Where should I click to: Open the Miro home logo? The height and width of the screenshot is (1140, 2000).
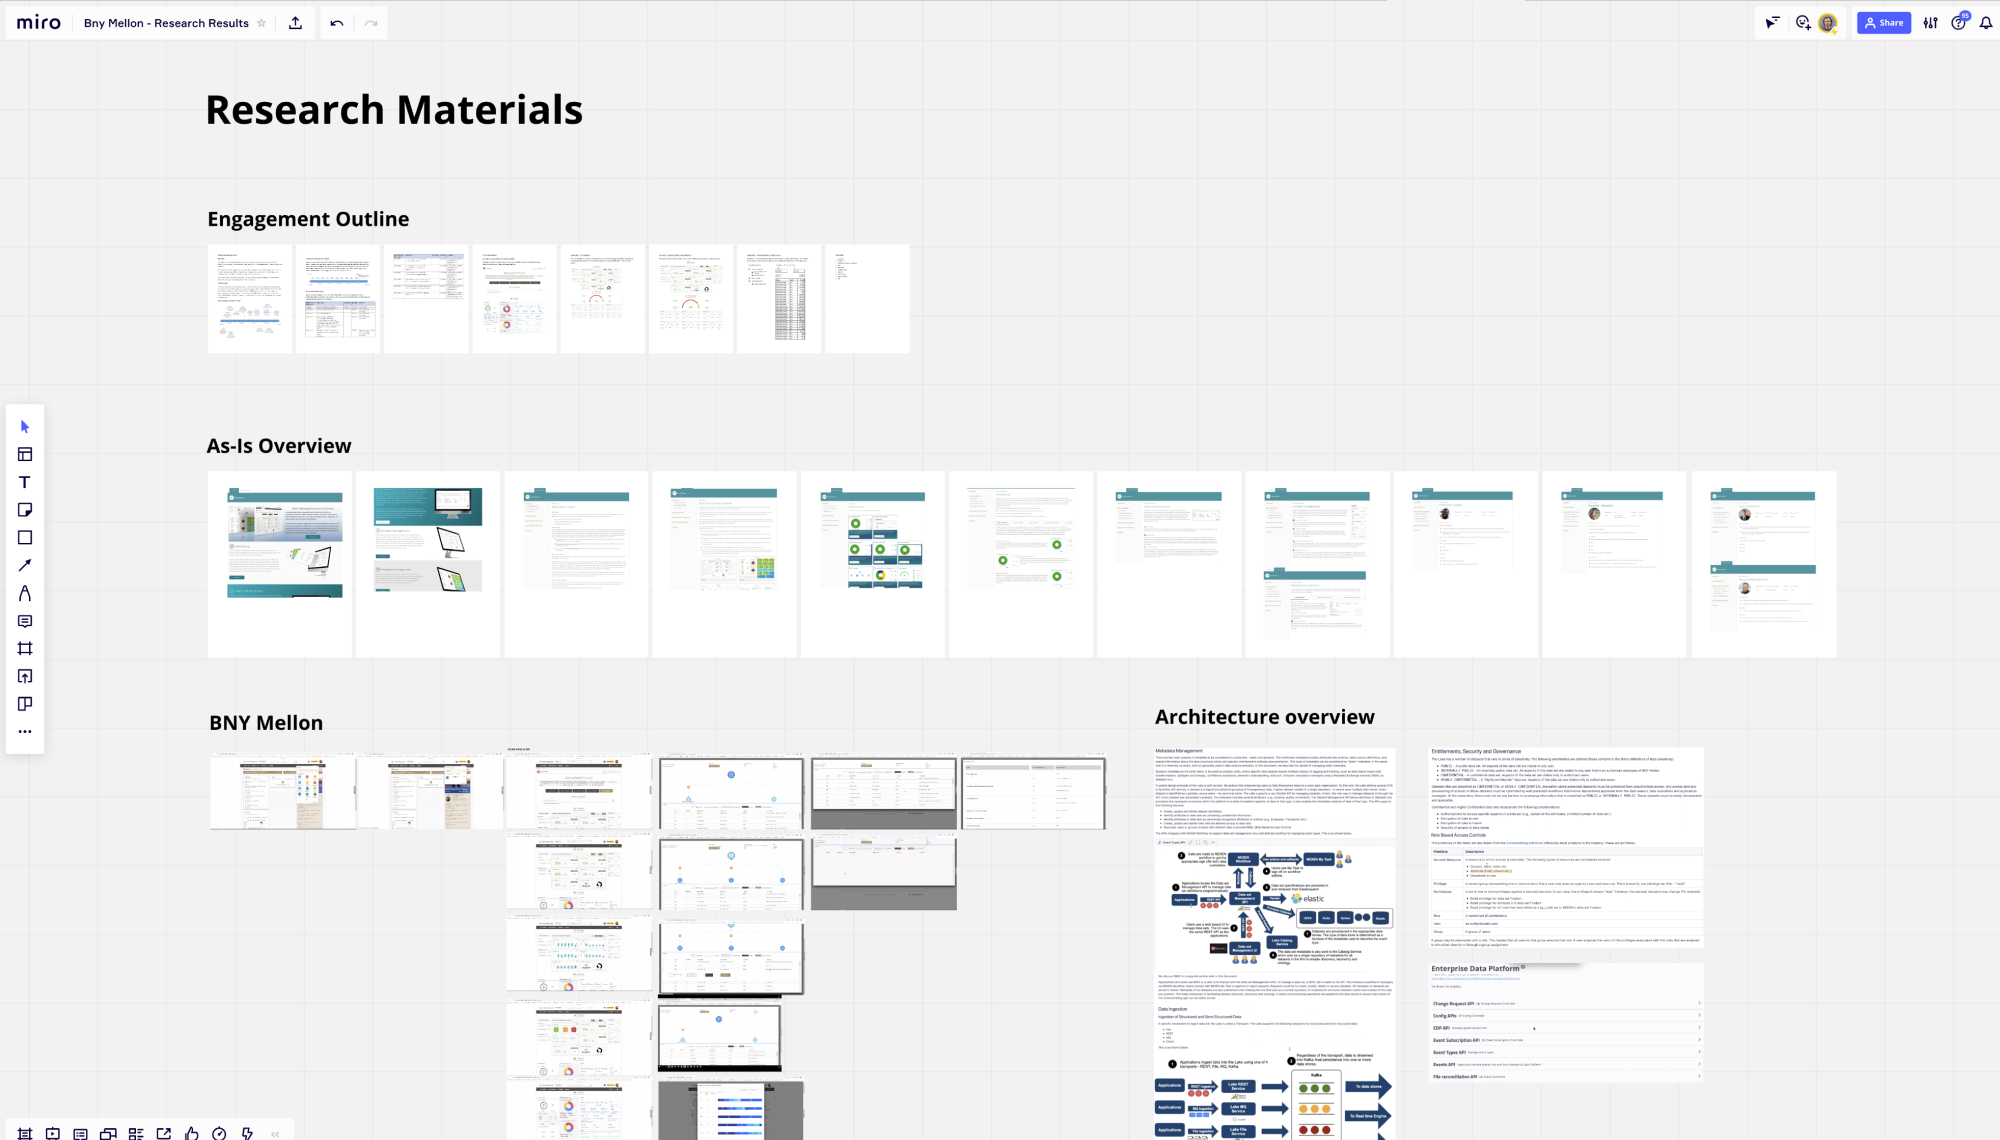[x=39, y=23]
